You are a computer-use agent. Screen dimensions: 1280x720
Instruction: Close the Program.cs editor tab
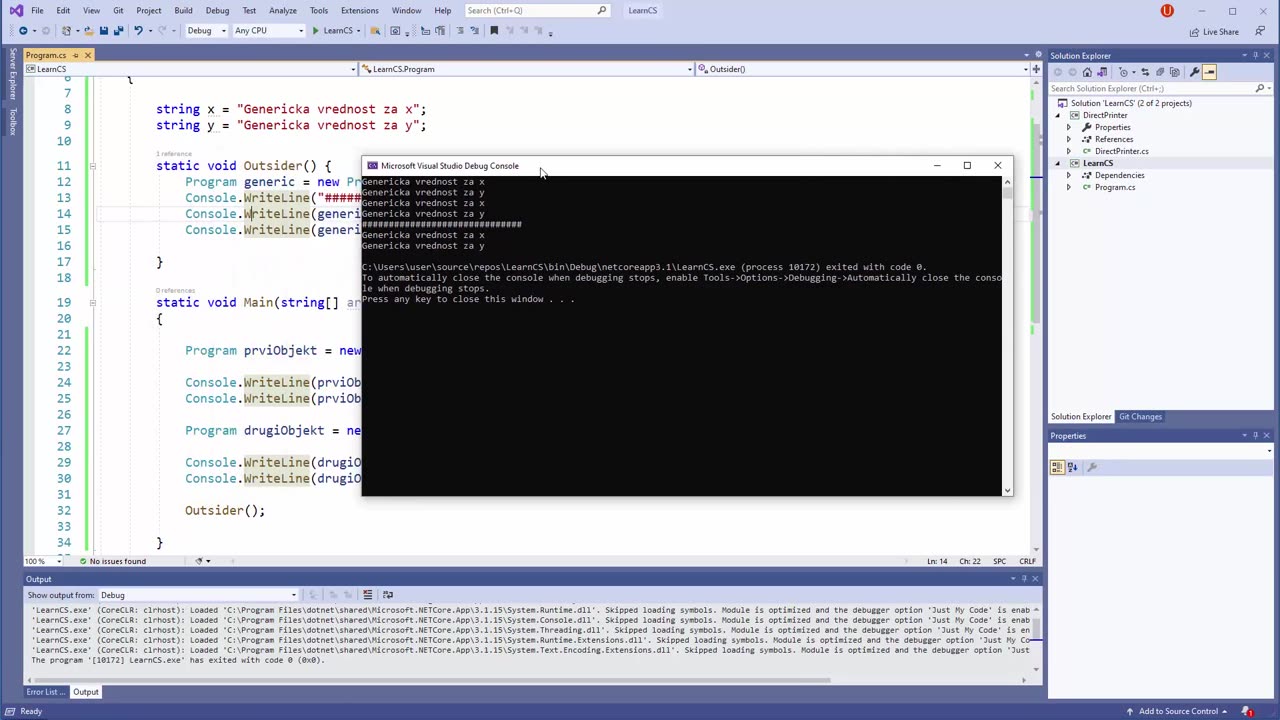tap(87, 55)
